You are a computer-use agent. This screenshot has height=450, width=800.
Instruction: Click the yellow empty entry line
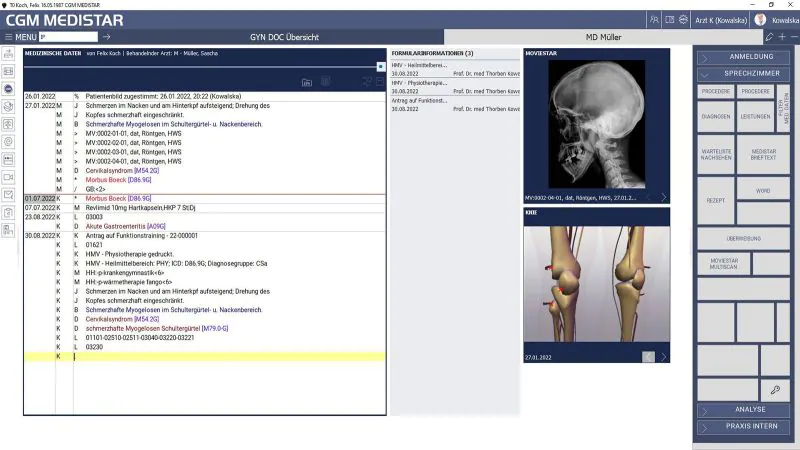pyautogui.click(x=205, y=357)
